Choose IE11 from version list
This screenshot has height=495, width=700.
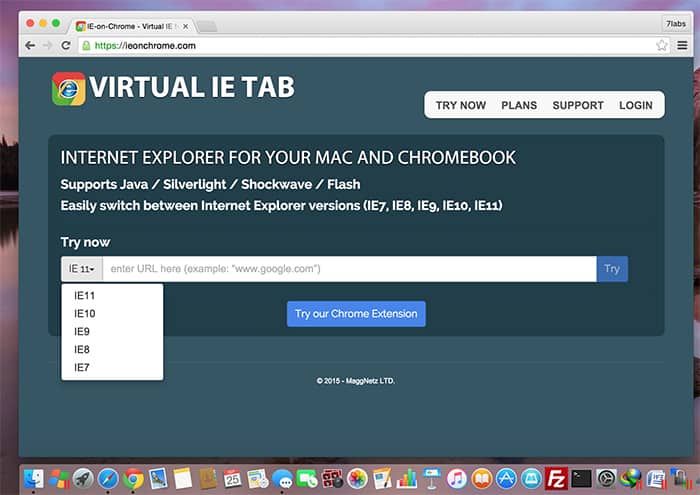pos(112,295)
